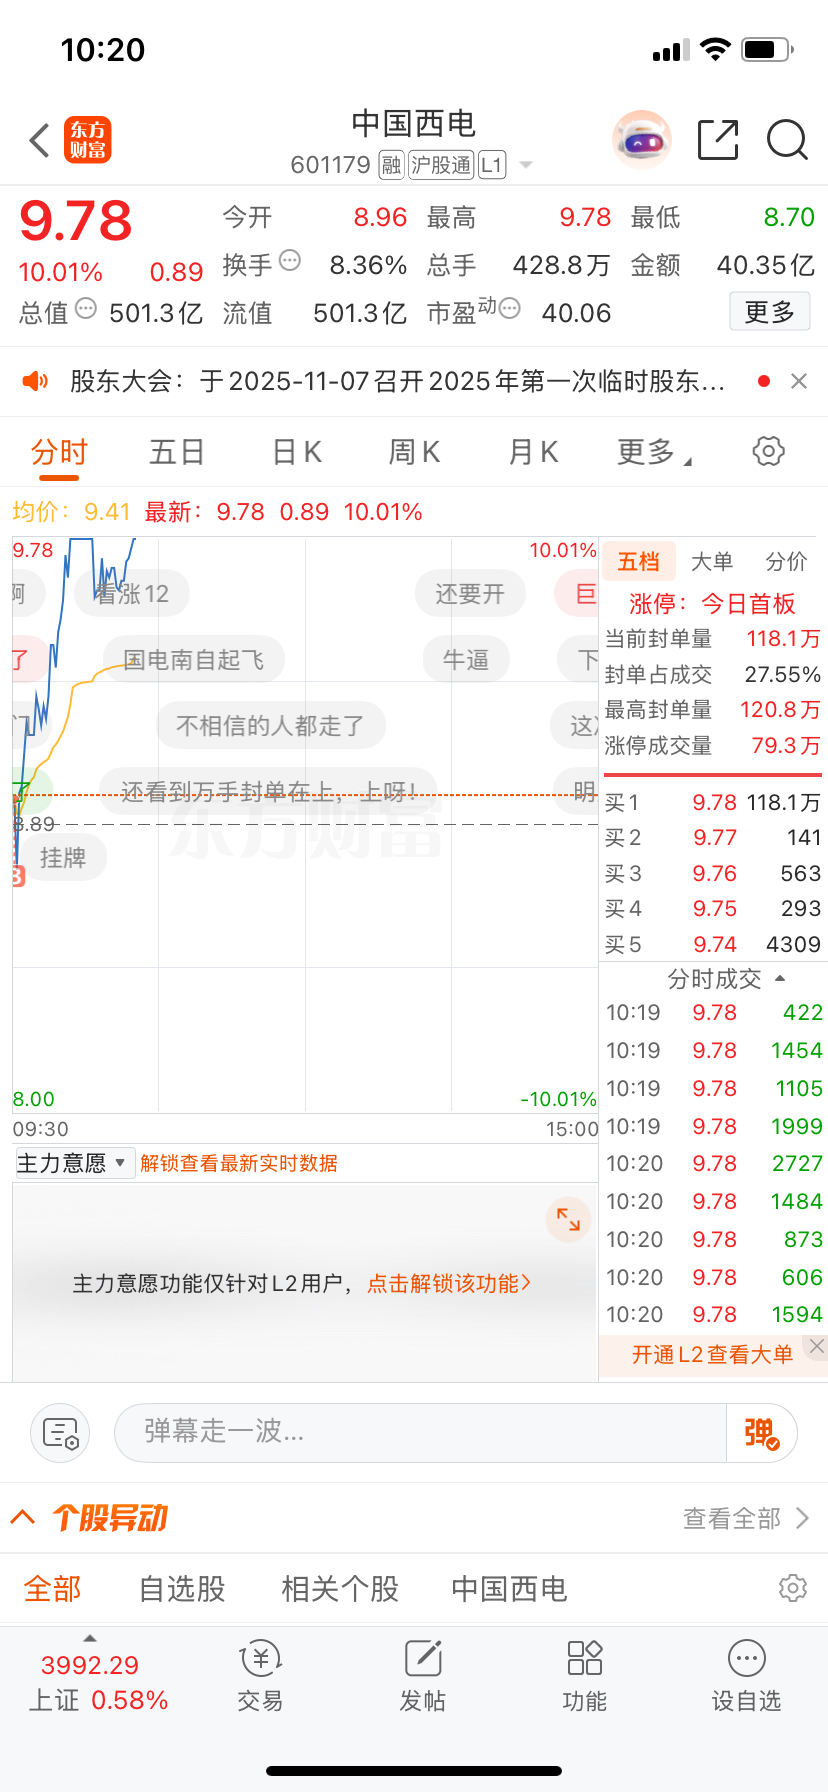Select 中国西电 filter tab
Image resolution: width=828 pixels, height=1792 pixels.
[x=509, y=1589]
